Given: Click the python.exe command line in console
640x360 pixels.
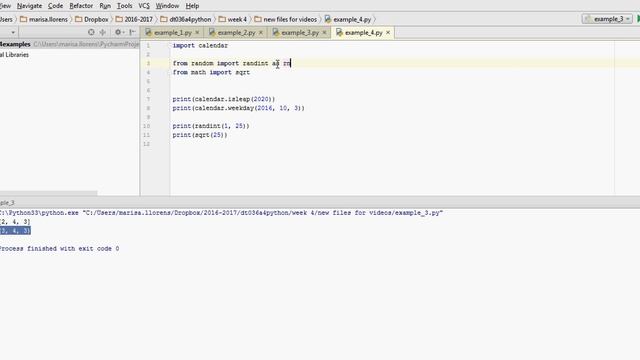Looking at the screenshot, I should coord(221,213).
